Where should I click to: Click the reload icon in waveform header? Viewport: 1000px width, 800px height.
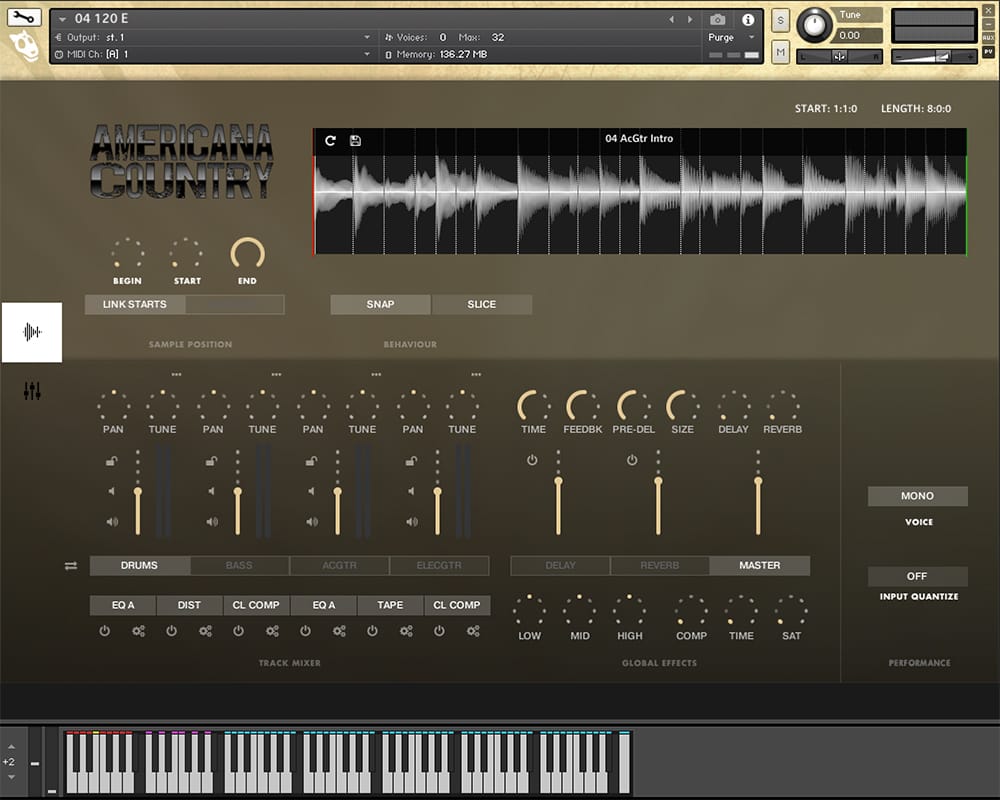pos(331,141)
